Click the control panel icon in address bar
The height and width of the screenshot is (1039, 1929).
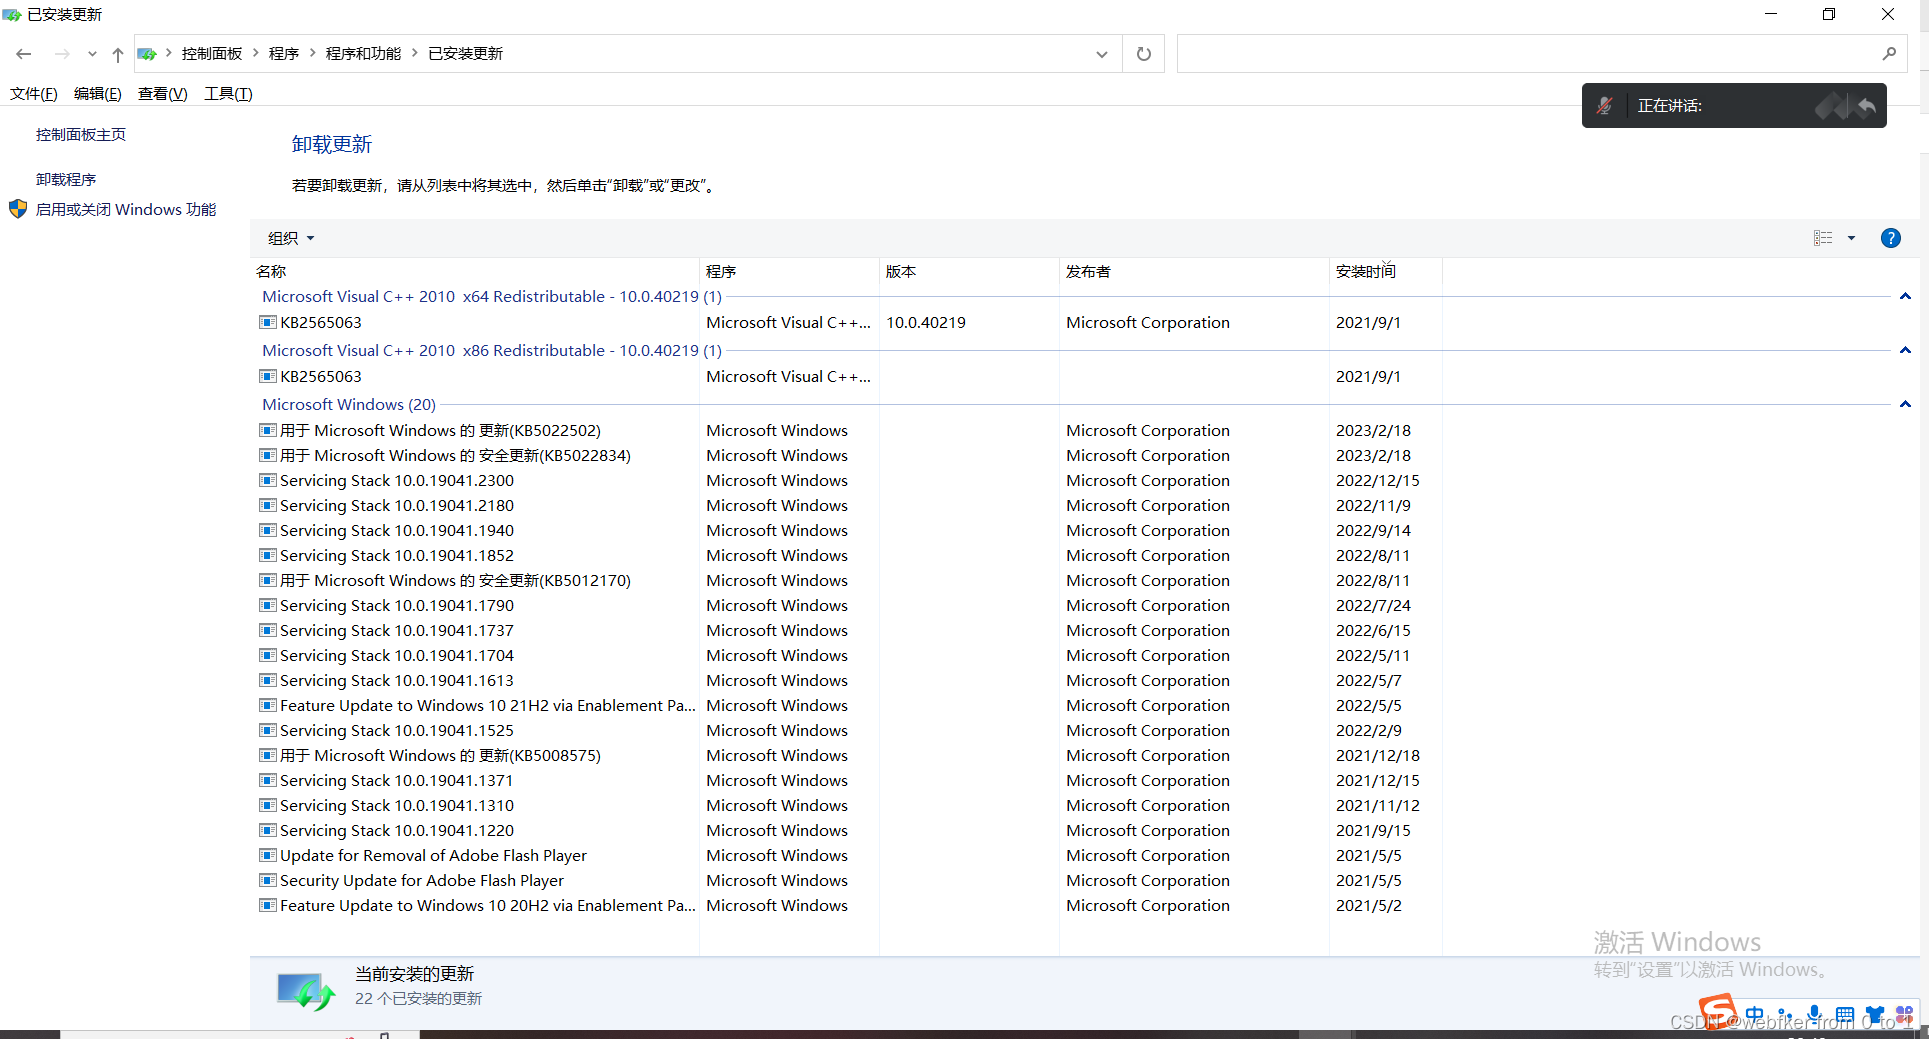[x=147, y=54]
